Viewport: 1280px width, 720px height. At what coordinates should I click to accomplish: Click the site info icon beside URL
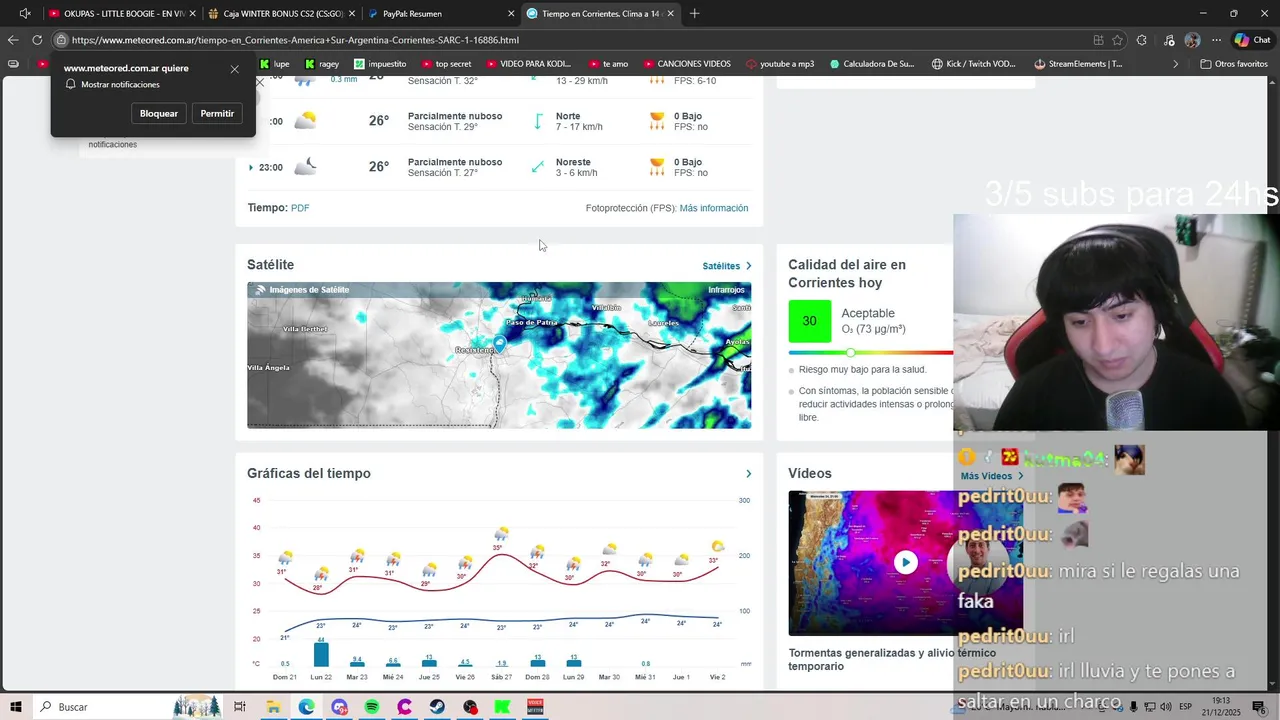61,40
